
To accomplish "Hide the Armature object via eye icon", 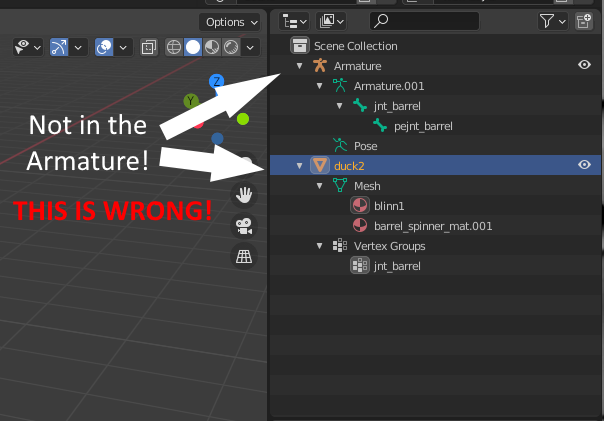I will 584,65.
